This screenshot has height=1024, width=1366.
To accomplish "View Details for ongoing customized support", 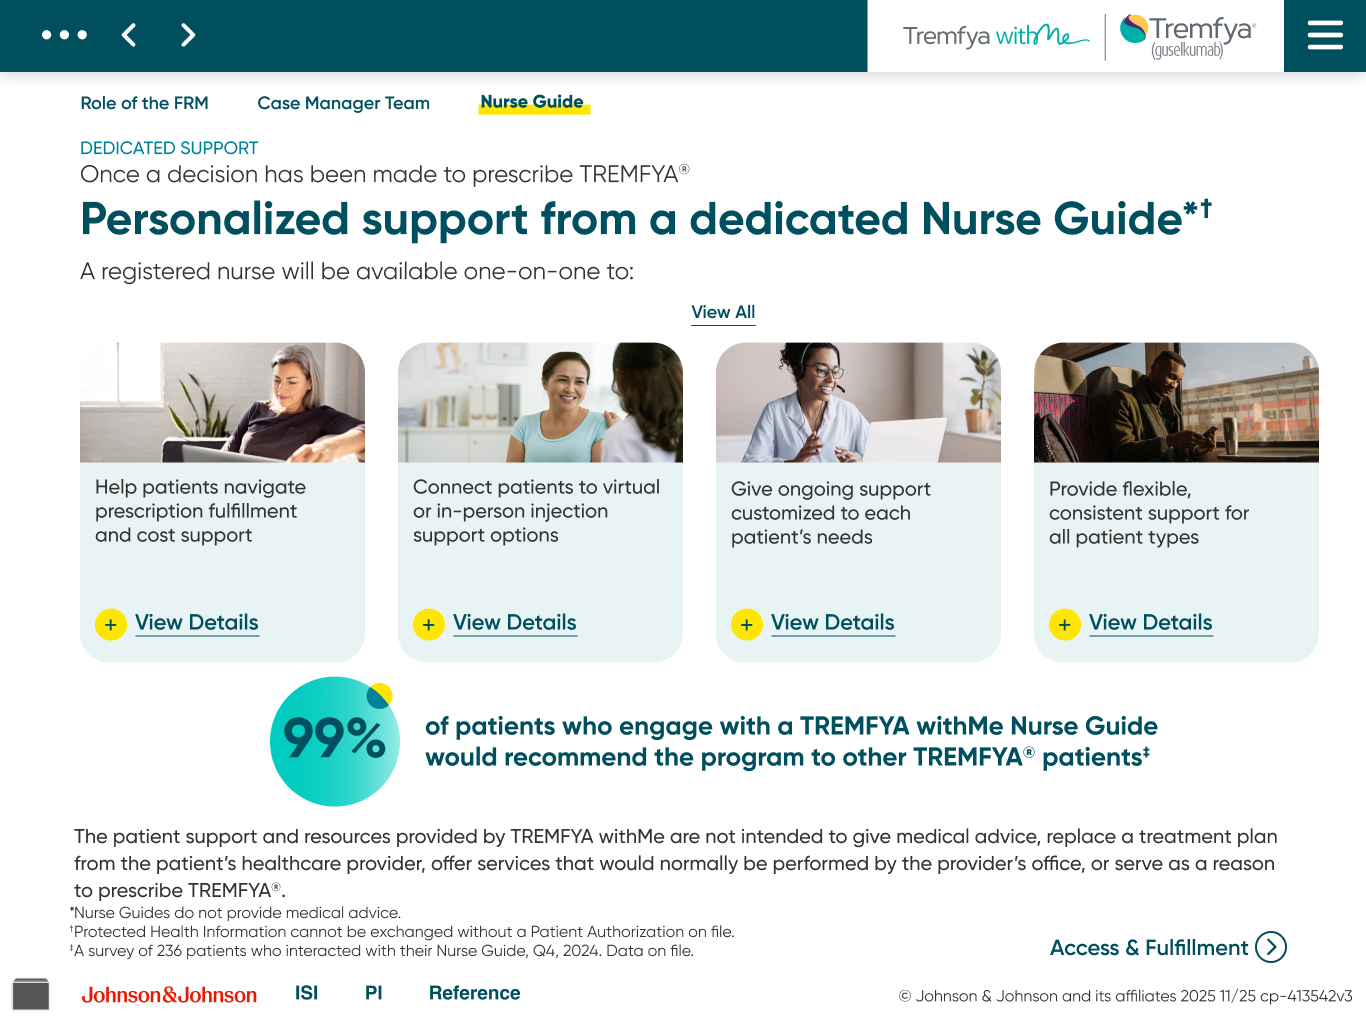I will coord(833,623).
